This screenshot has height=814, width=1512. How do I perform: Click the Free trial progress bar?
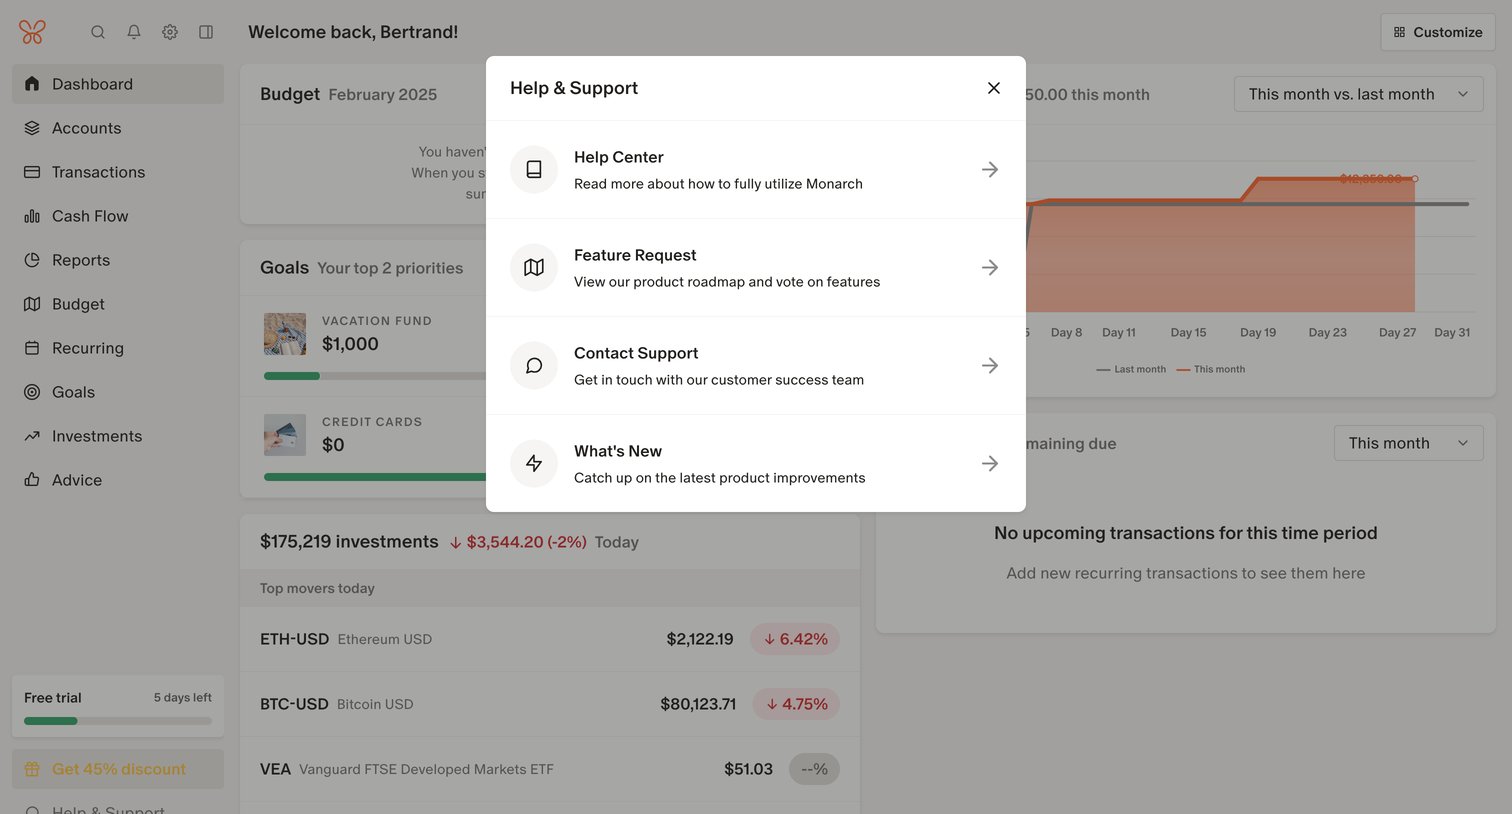tap(118, 721)
